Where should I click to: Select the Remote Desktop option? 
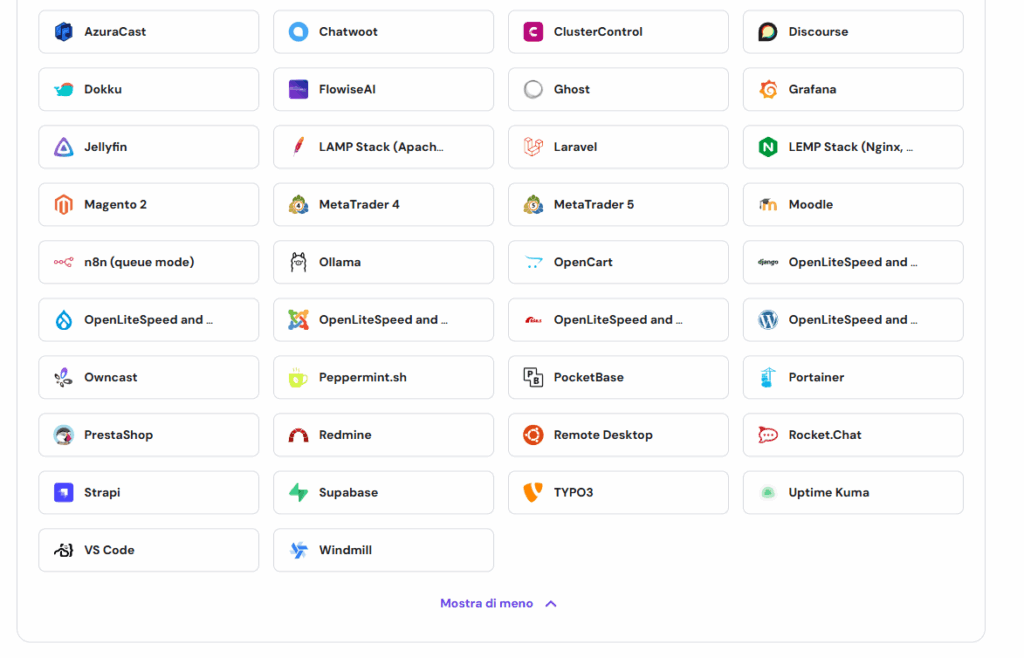click(618, 435)
